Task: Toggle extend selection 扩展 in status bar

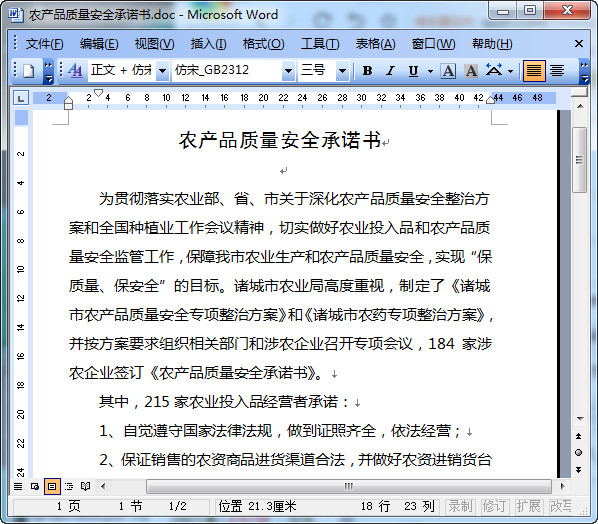Action: (x=528, y=506)
